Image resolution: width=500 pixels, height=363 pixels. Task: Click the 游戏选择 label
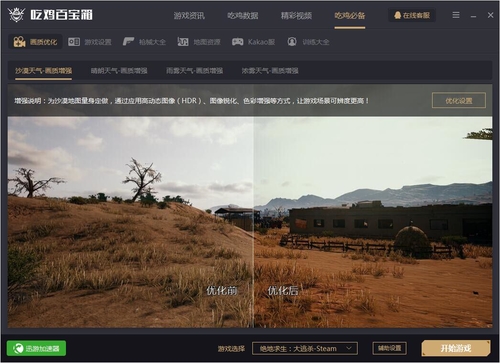coord(231,349)
